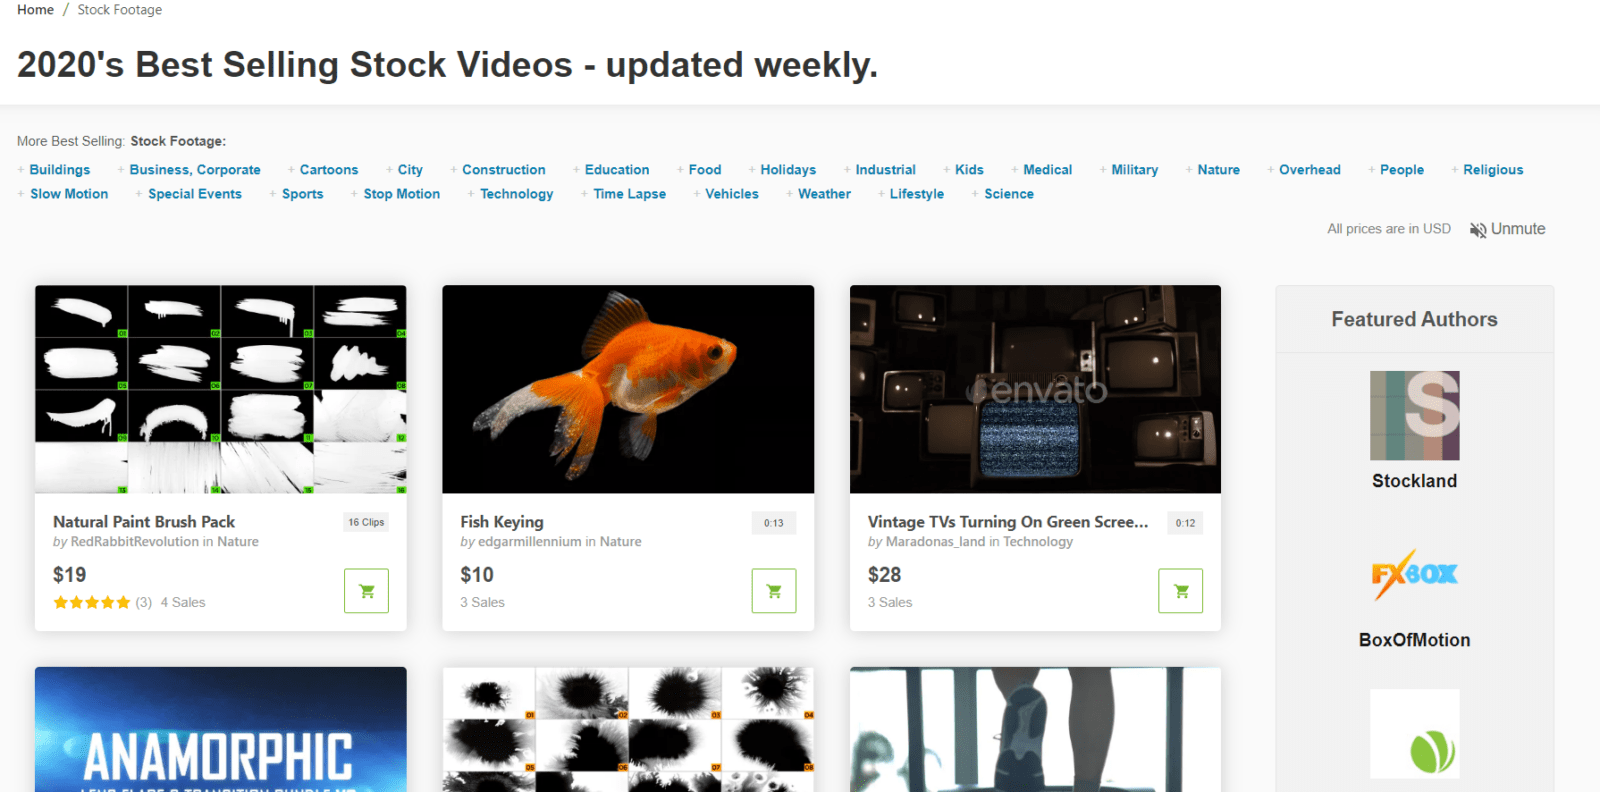Click the Stockland author avatar

pos(1414,415)
